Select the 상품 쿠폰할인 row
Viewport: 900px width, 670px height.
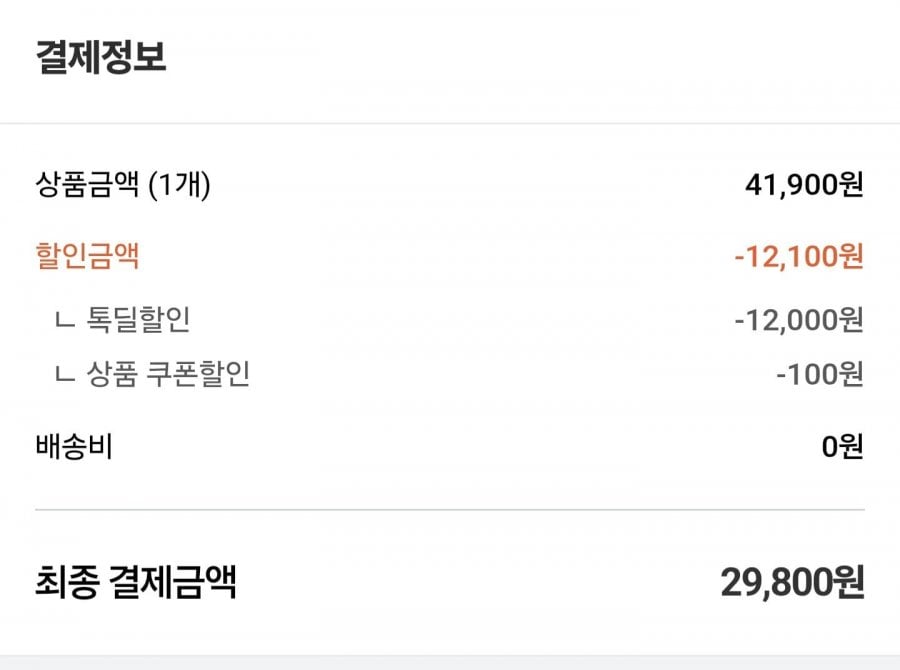(x=450, y=374)
